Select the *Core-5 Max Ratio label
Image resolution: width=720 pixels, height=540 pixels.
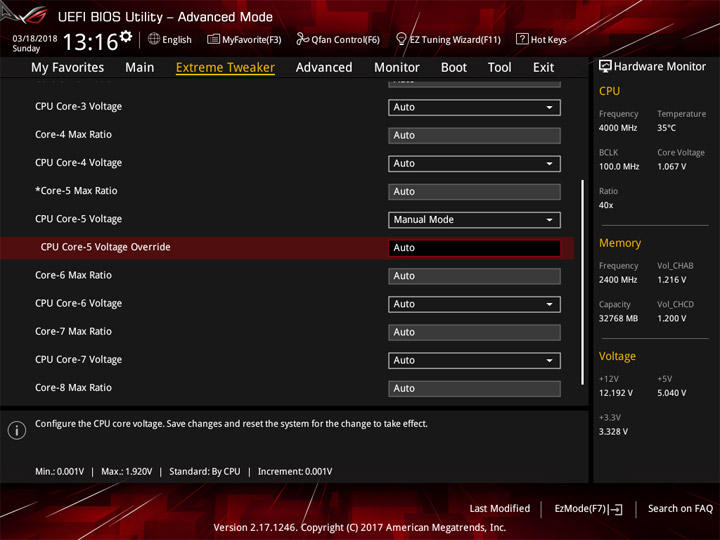(x=76, y=191)
